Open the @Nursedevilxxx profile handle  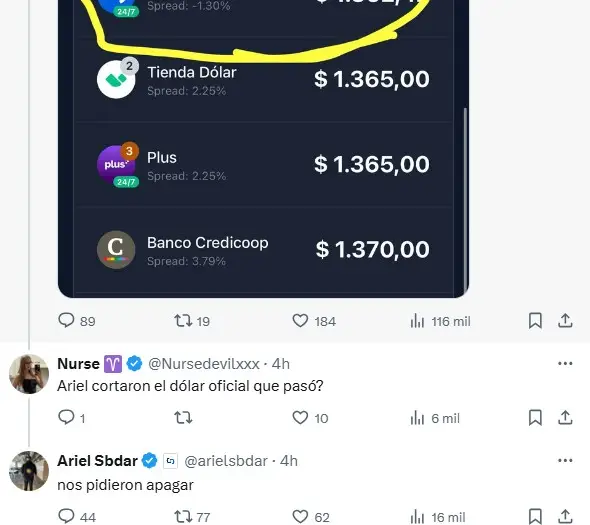tap(204, 364)
